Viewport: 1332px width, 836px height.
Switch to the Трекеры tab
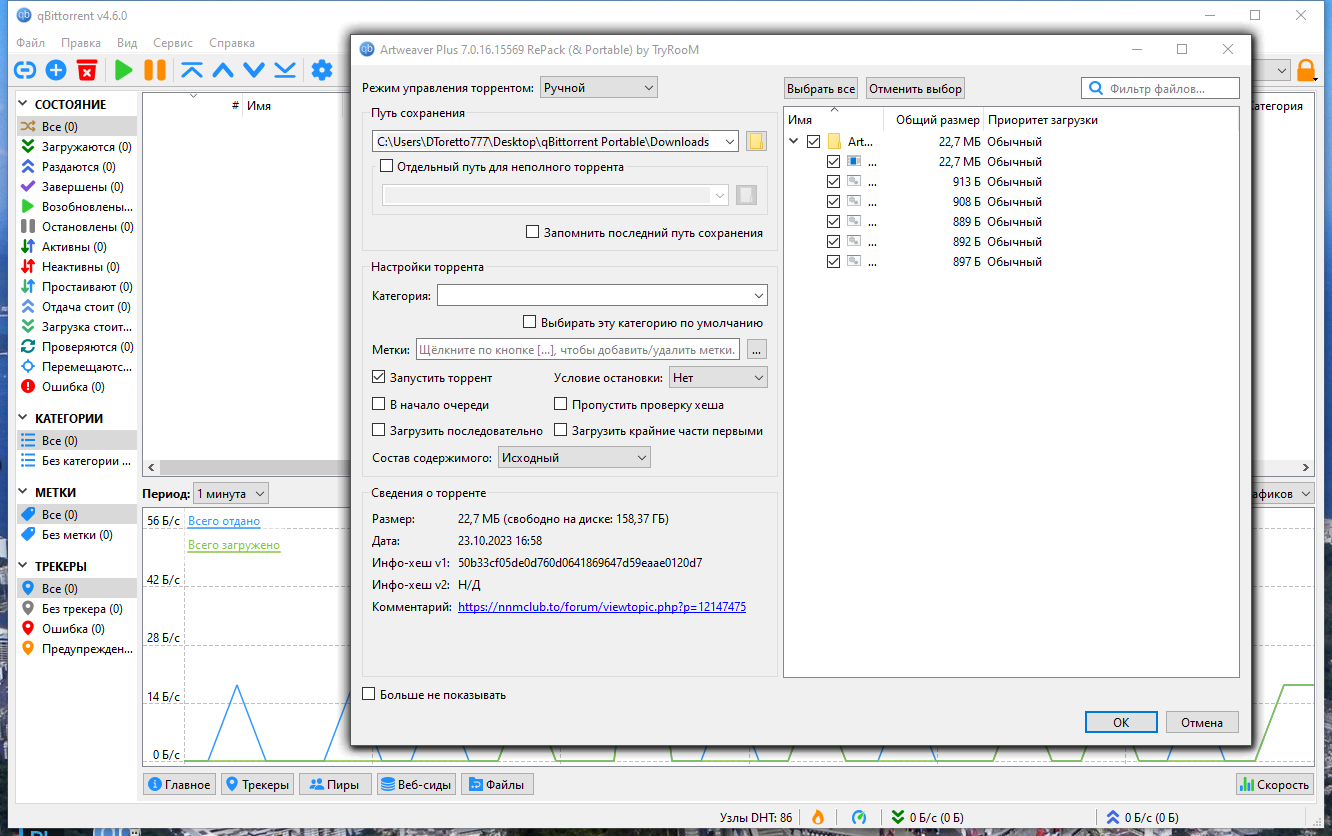pos(258,785)
